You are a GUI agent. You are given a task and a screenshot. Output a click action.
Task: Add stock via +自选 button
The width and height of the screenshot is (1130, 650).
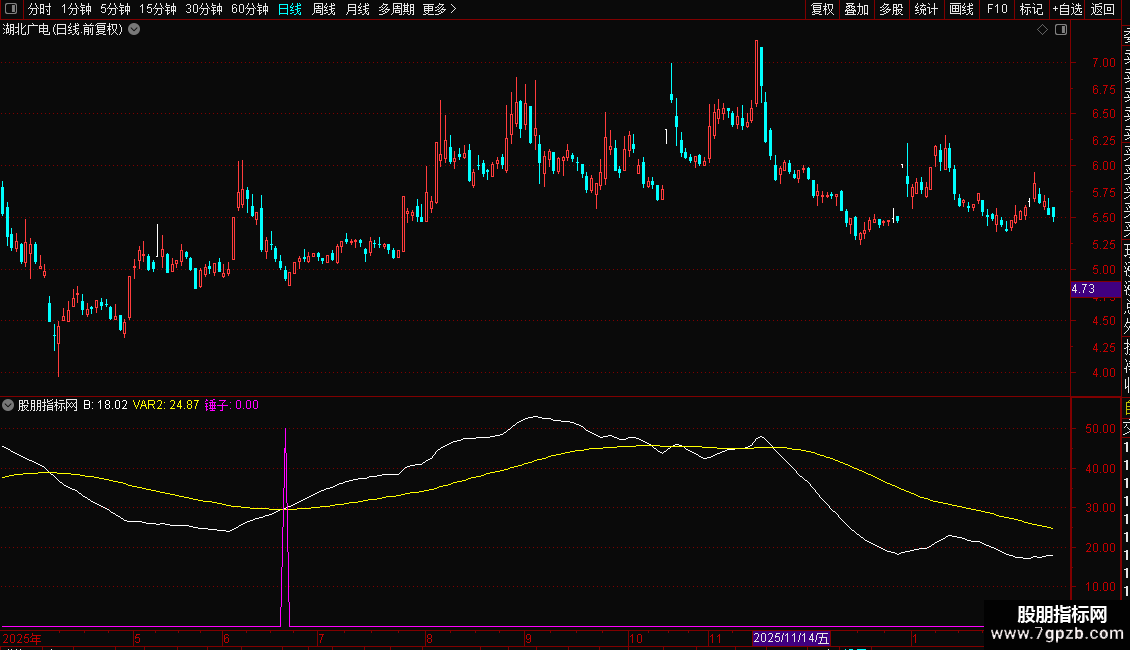(x=1067, y=9)
